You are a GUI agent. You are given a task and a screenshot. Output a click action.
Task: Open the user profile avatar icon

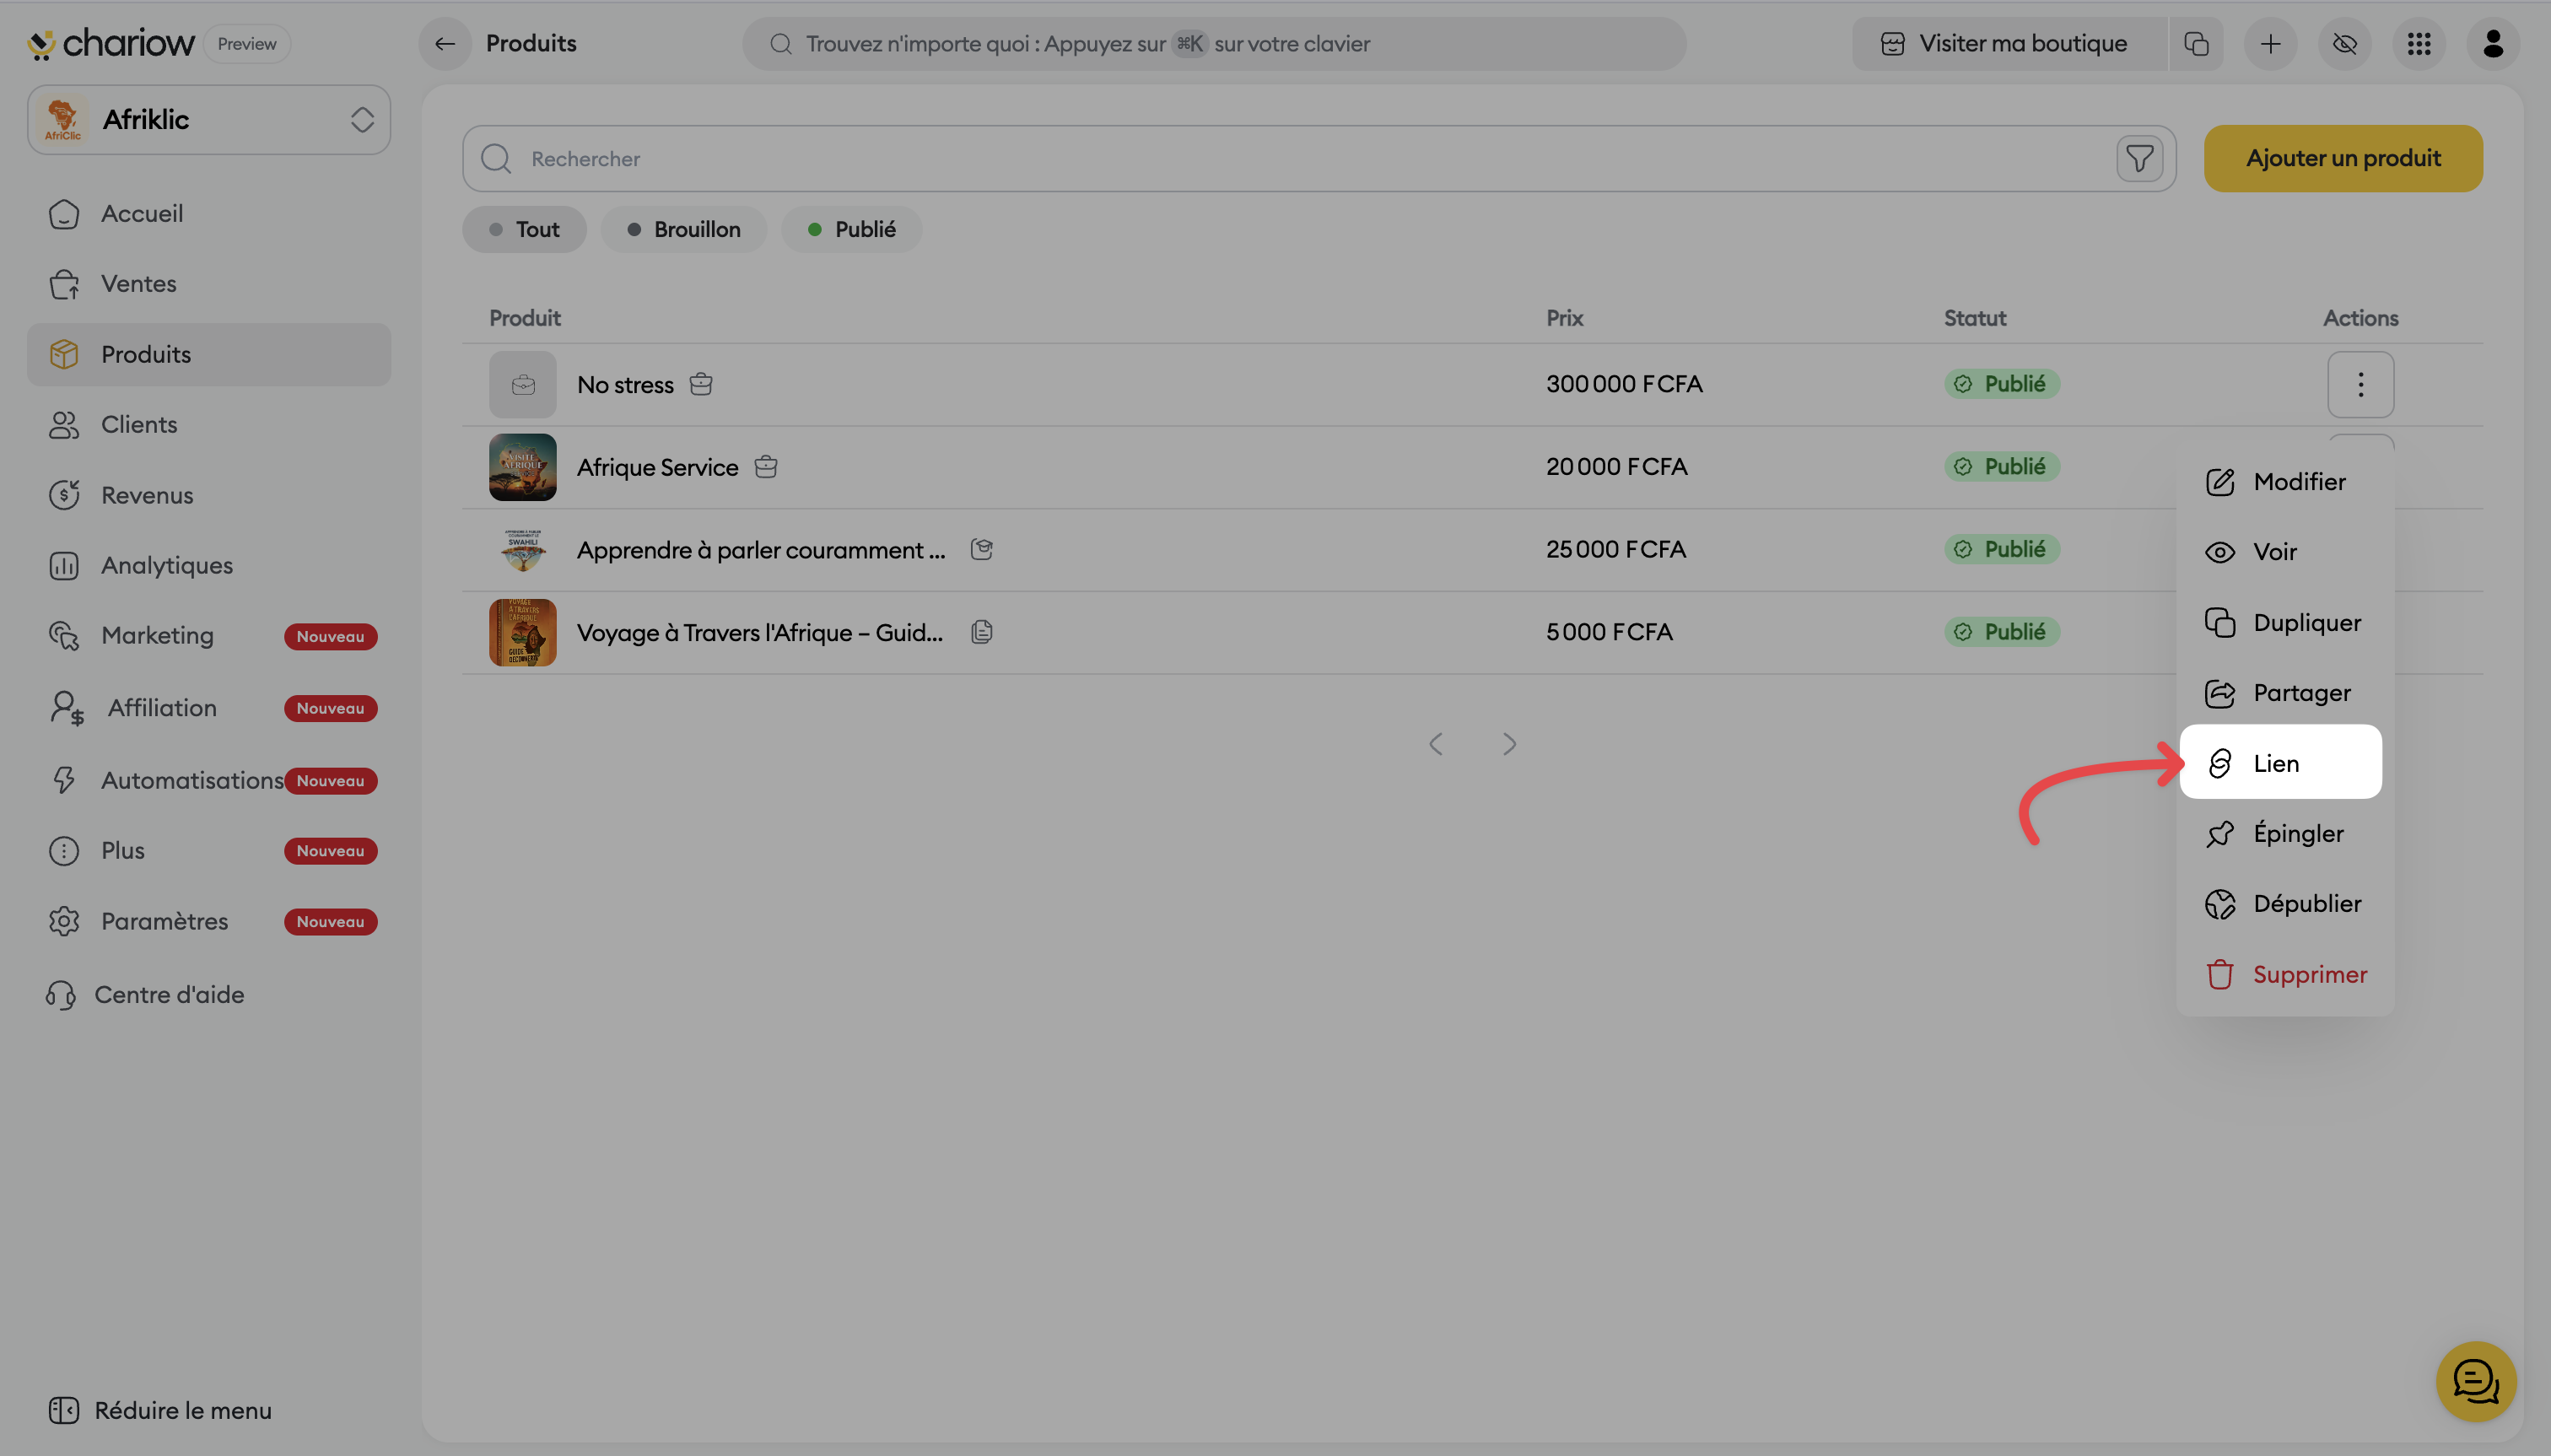[2492, 44]
